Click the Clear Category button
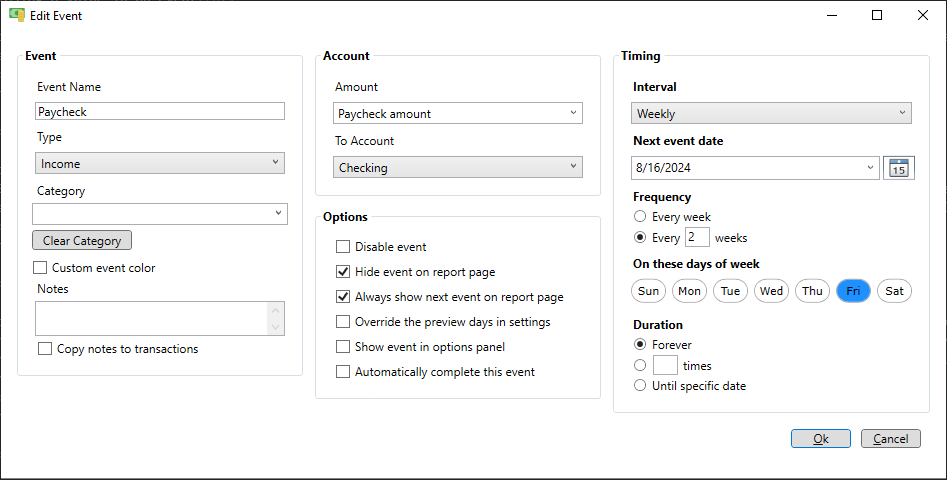Image resolution: width=947 pixels, height=480 pixels. pyautogui.click(x=82, y=240)
